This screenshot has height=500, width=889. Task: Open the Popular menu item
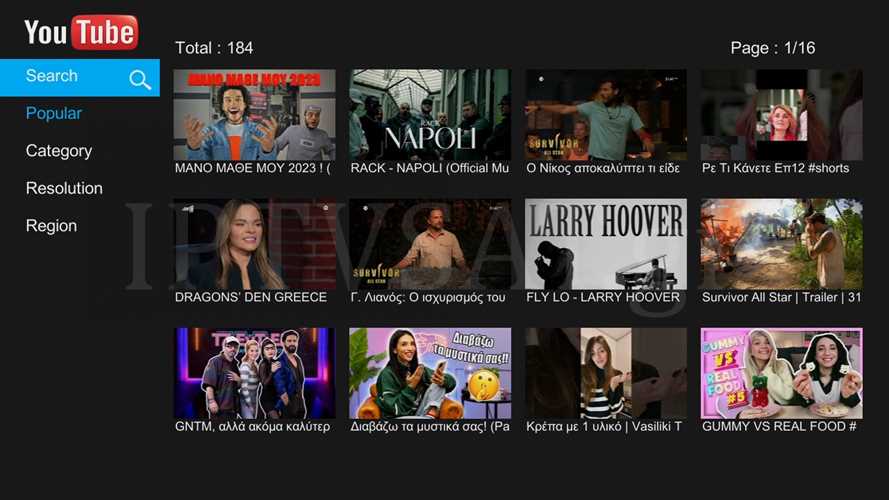pos(54,114)
